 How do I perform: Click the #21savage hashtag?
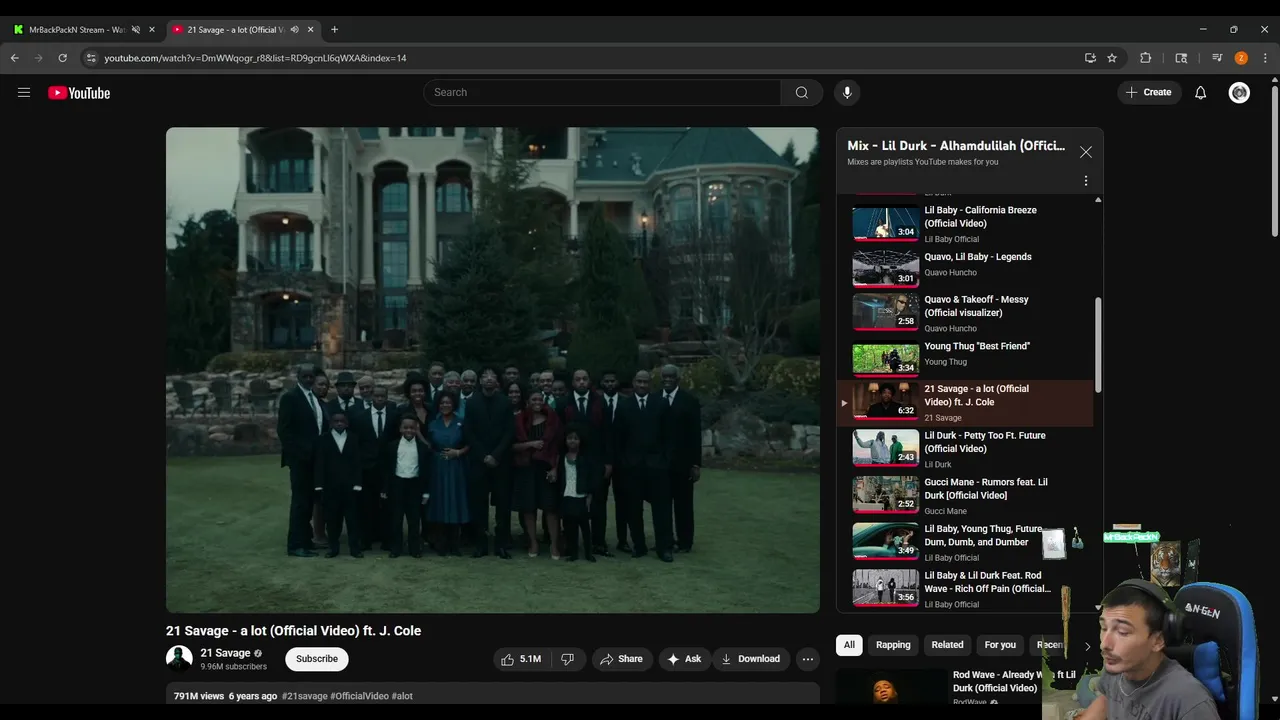305,696
